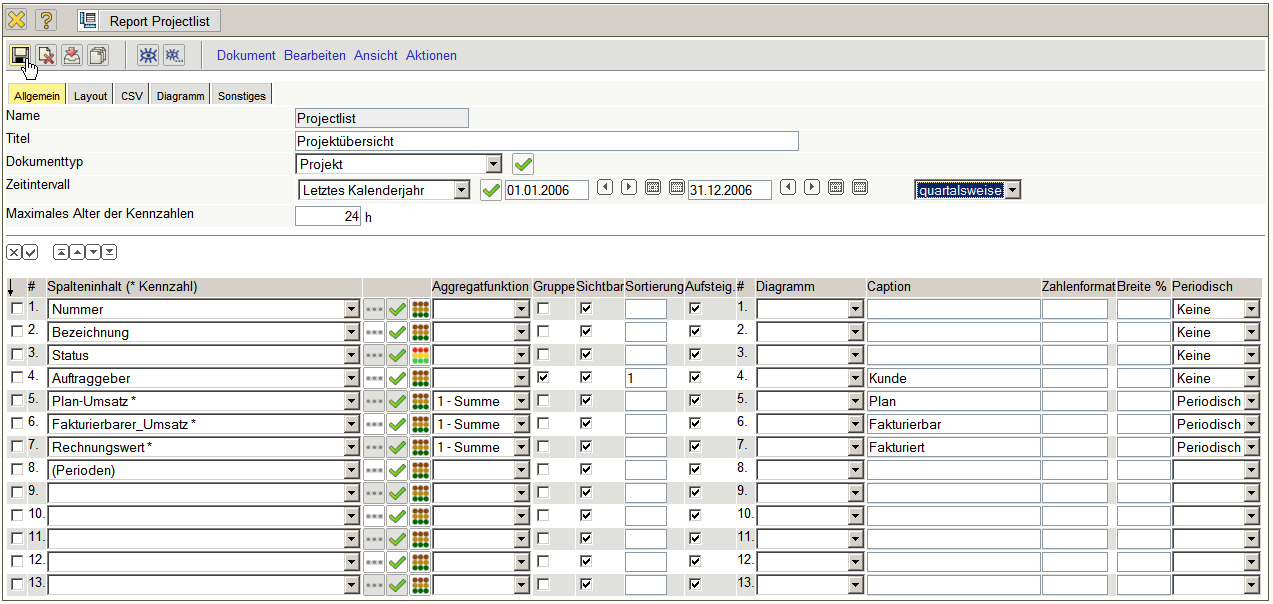The width and height of the screenshot is (1273, 604).
Task: Click the ellipsis button in the Nummer row
Action: coord(374,309)
